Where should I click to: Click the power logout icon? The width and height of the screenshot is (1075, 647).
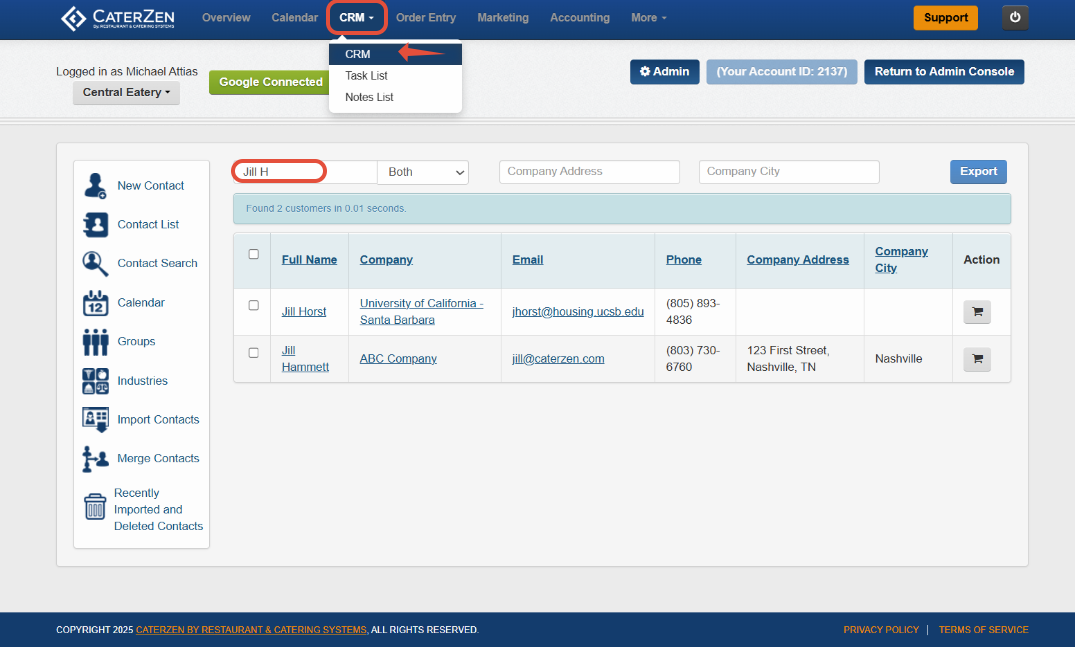click(1015, 18)
